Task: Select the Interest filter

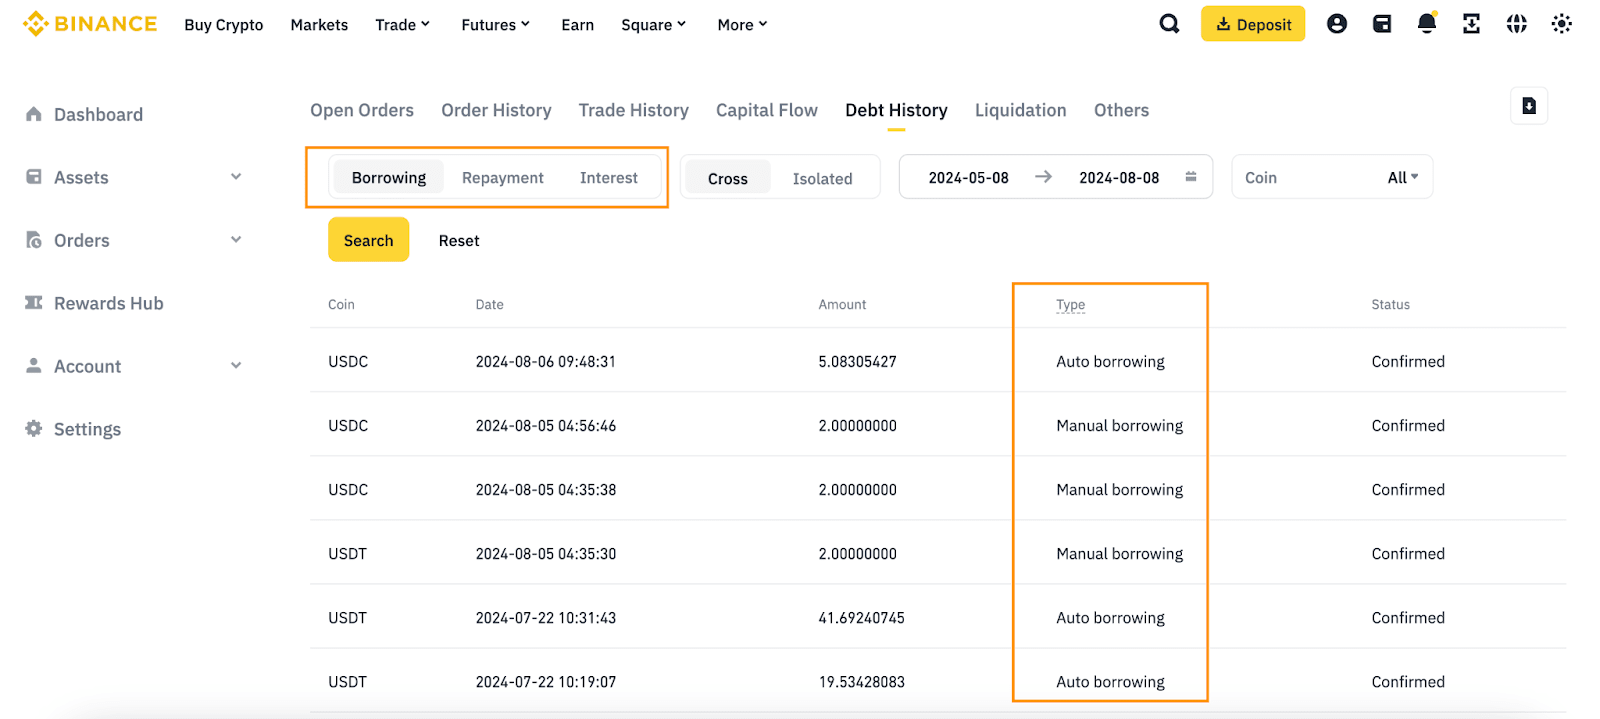Action: click(x=609, y=177)
